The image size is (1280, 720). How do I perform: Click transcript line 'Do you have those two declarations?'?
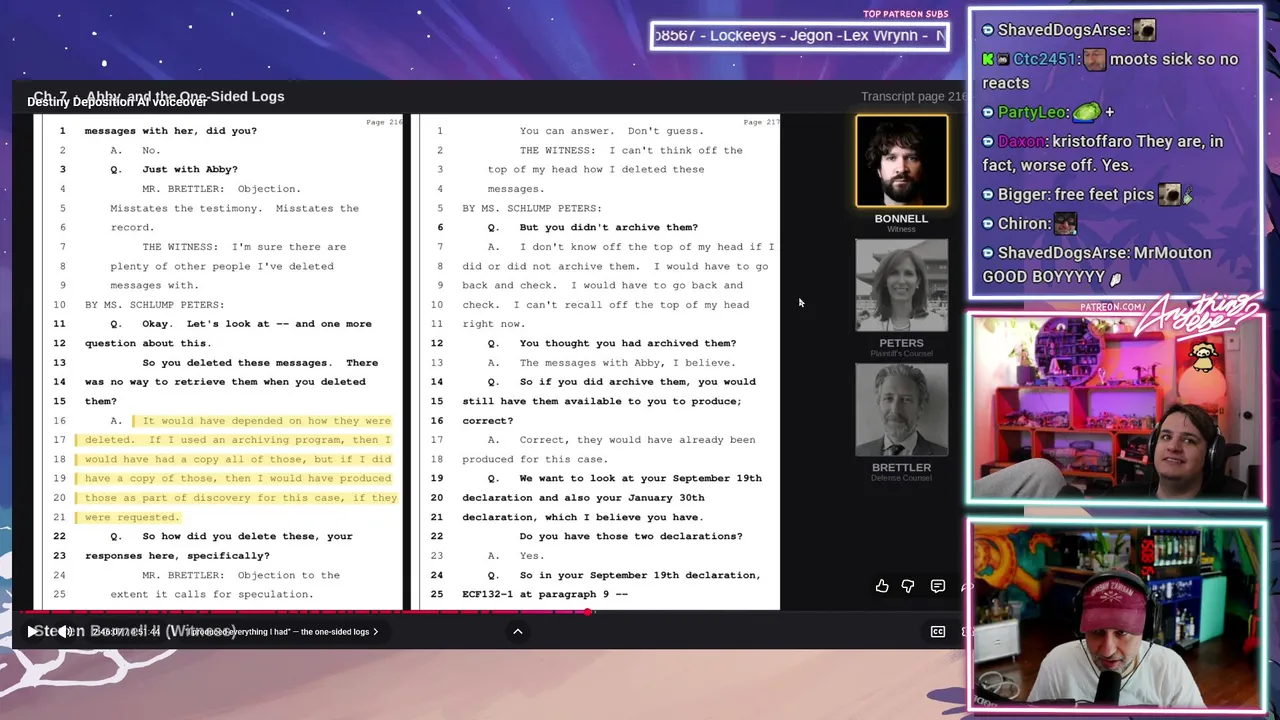click(630, 536)
